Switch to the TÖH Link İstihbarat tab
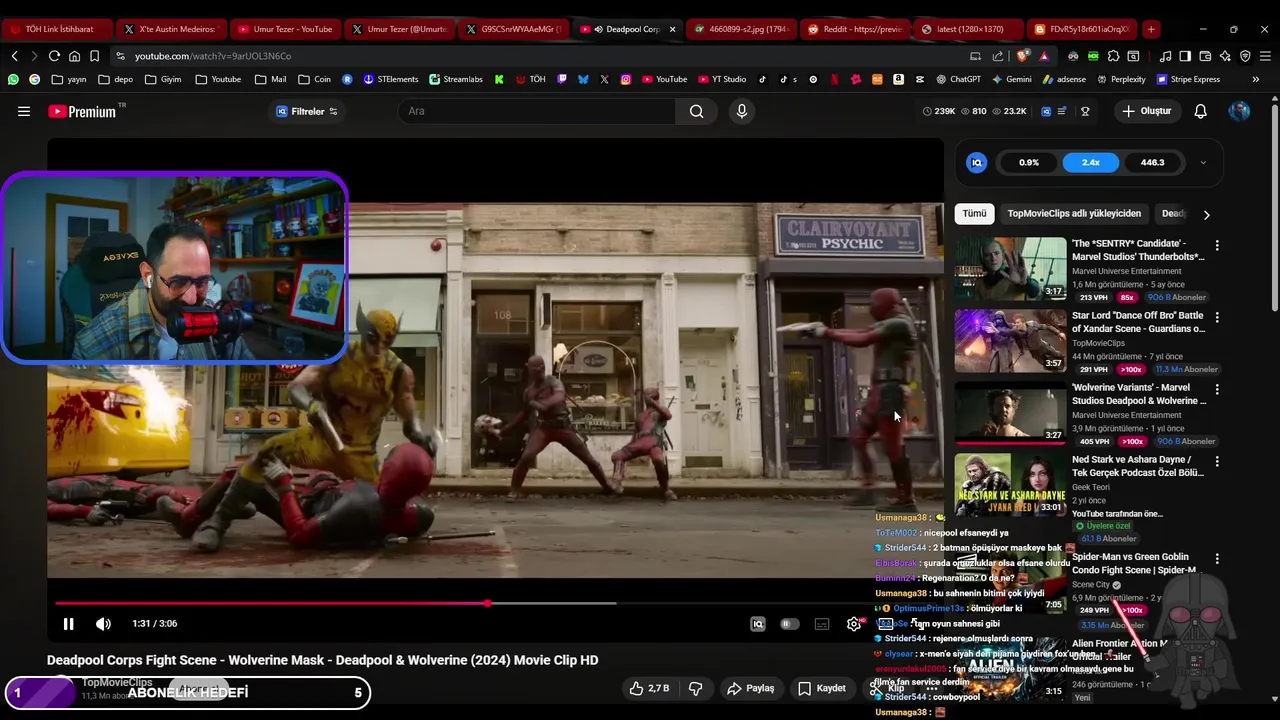This screenshot has width=1280, height=720. 57,29
